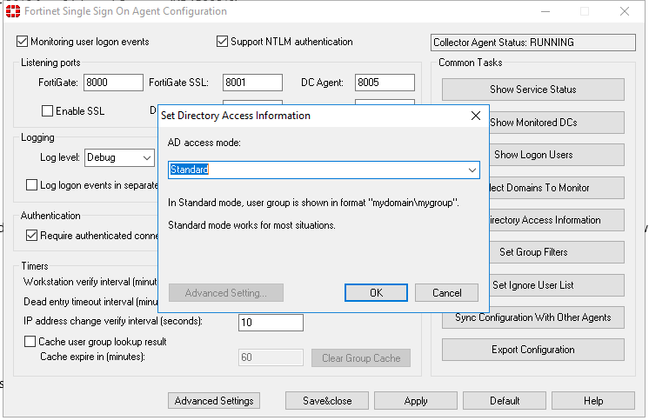This screenshot has height=420, width=649.
Task: Click Export Configuration button
Action: pyautogui.click(x=533, y=350)
